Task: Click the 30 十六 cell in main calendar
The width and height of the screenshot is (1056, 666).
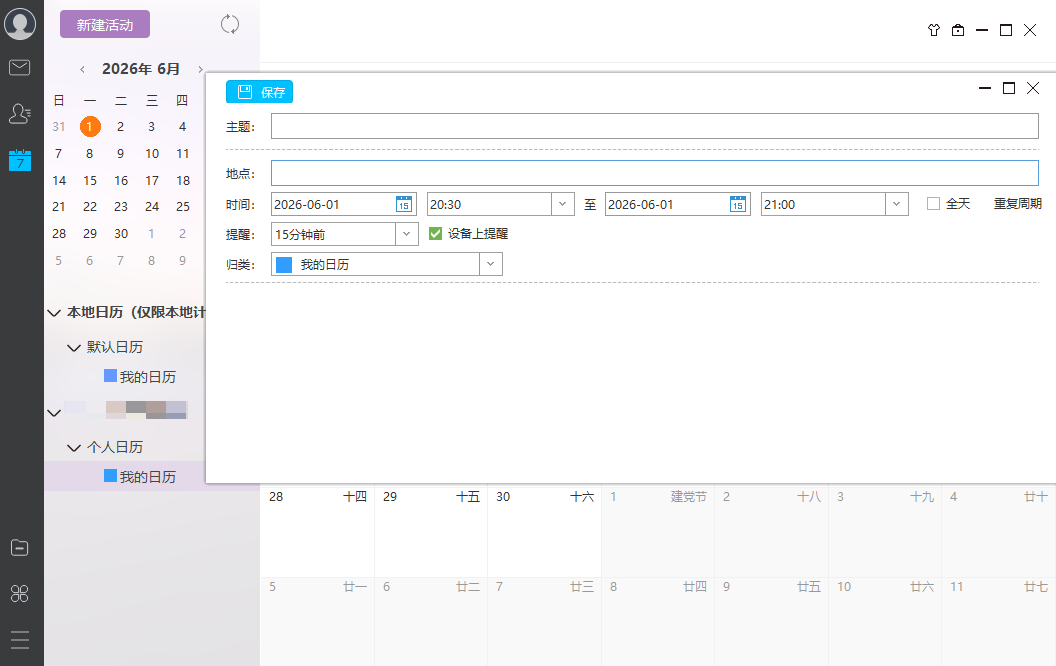Action: pyautogui.click(x=544, y=531)
